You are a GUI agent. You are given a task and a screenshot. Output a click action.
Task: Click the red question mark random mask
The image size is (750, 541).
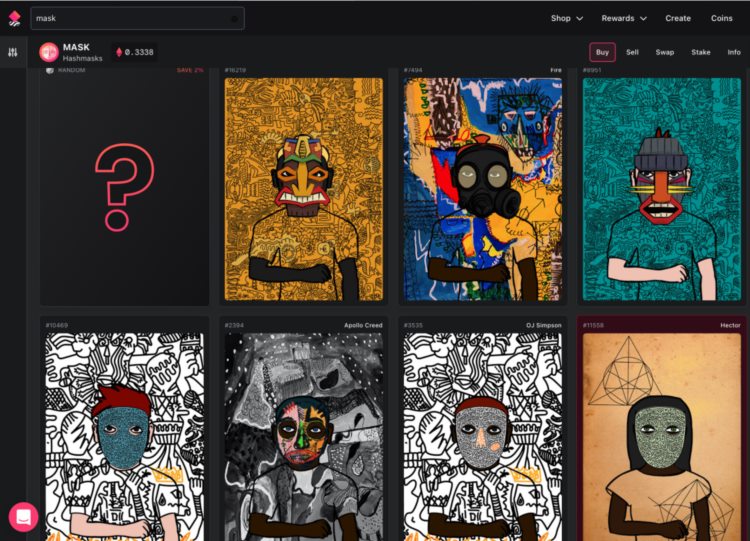pyautogui.click(x=125, y=187)
